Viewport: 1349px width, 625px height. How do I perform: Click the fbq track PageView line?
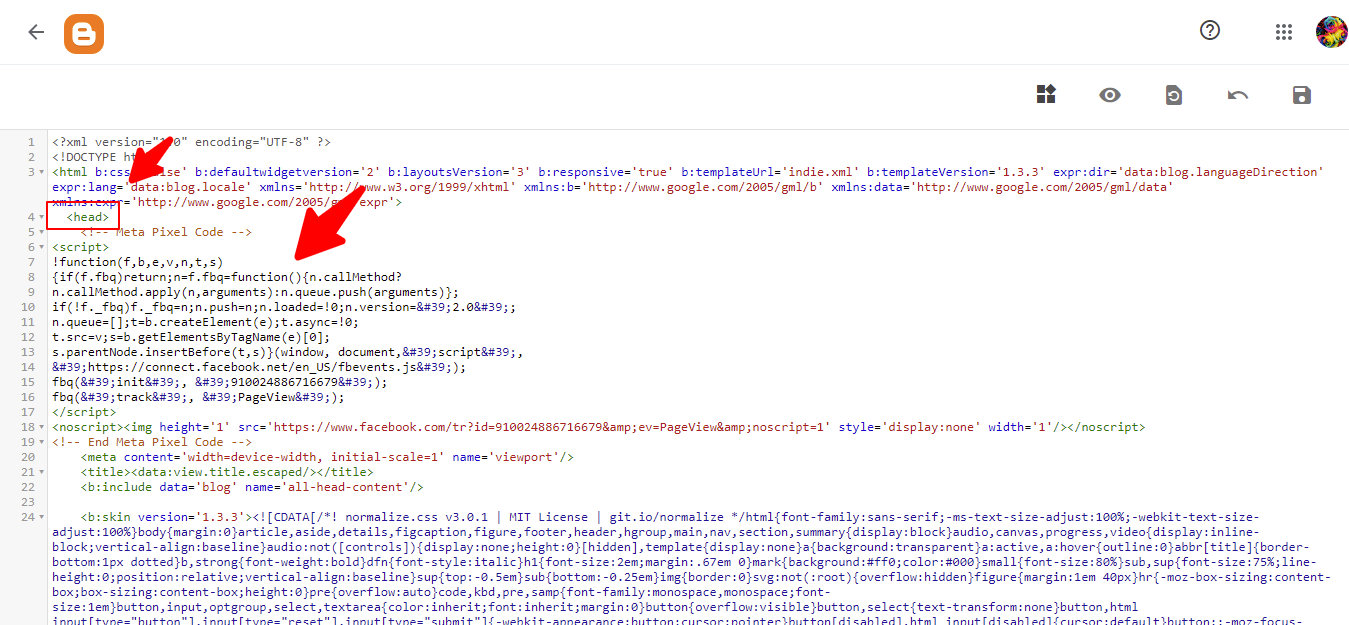pyautogui.click(x=198, y=397)
